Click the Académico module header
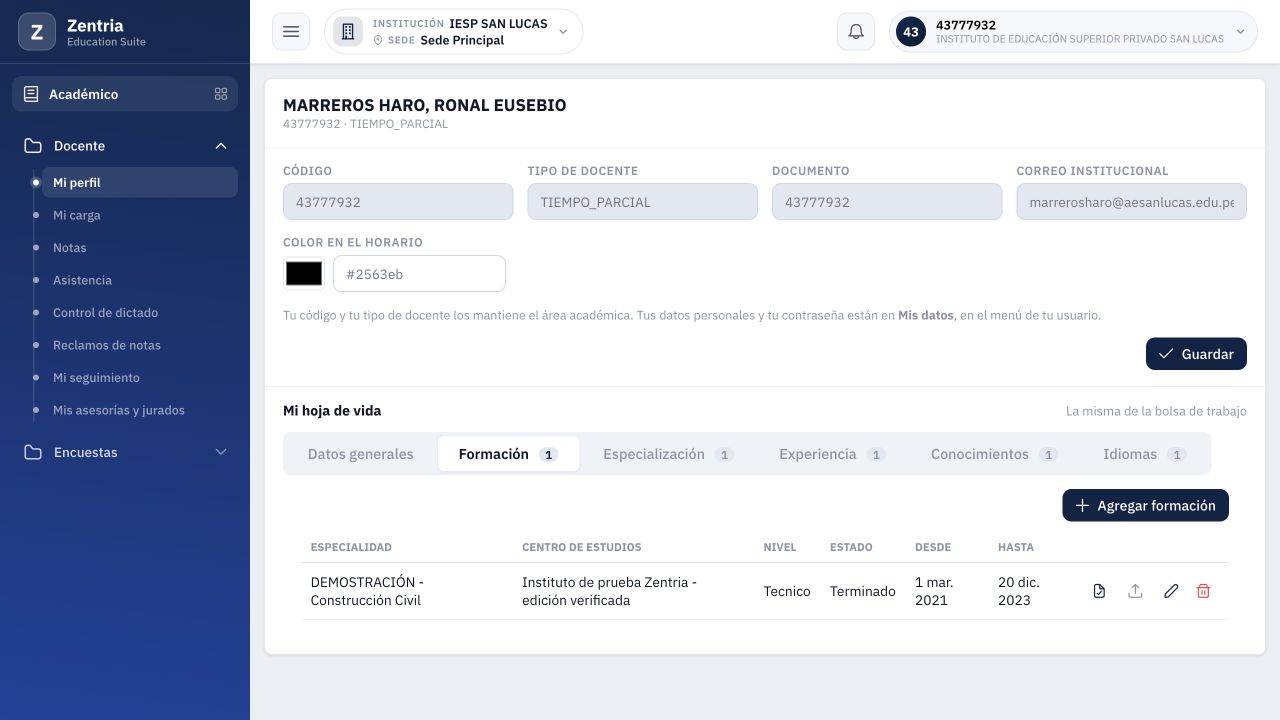The width and height of the screenshot is (1280, 720). point(125,94)
